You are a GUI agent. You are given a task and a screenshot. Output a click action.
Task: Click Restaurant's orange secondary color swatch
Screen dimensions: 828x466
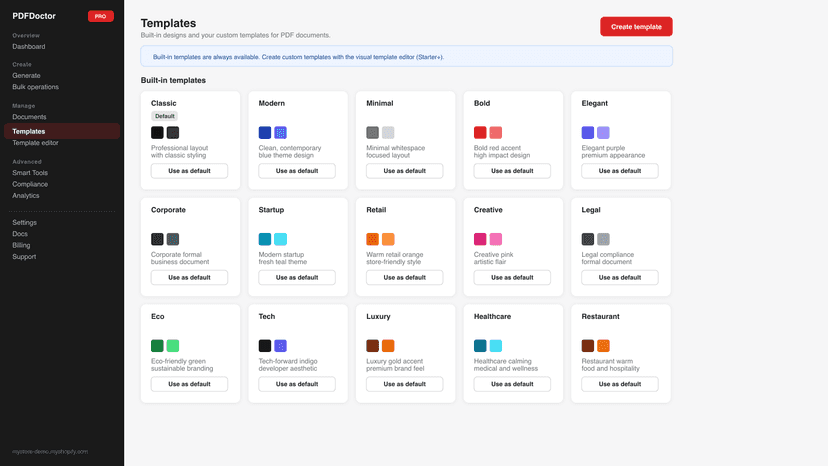click(x=603, y=346)
